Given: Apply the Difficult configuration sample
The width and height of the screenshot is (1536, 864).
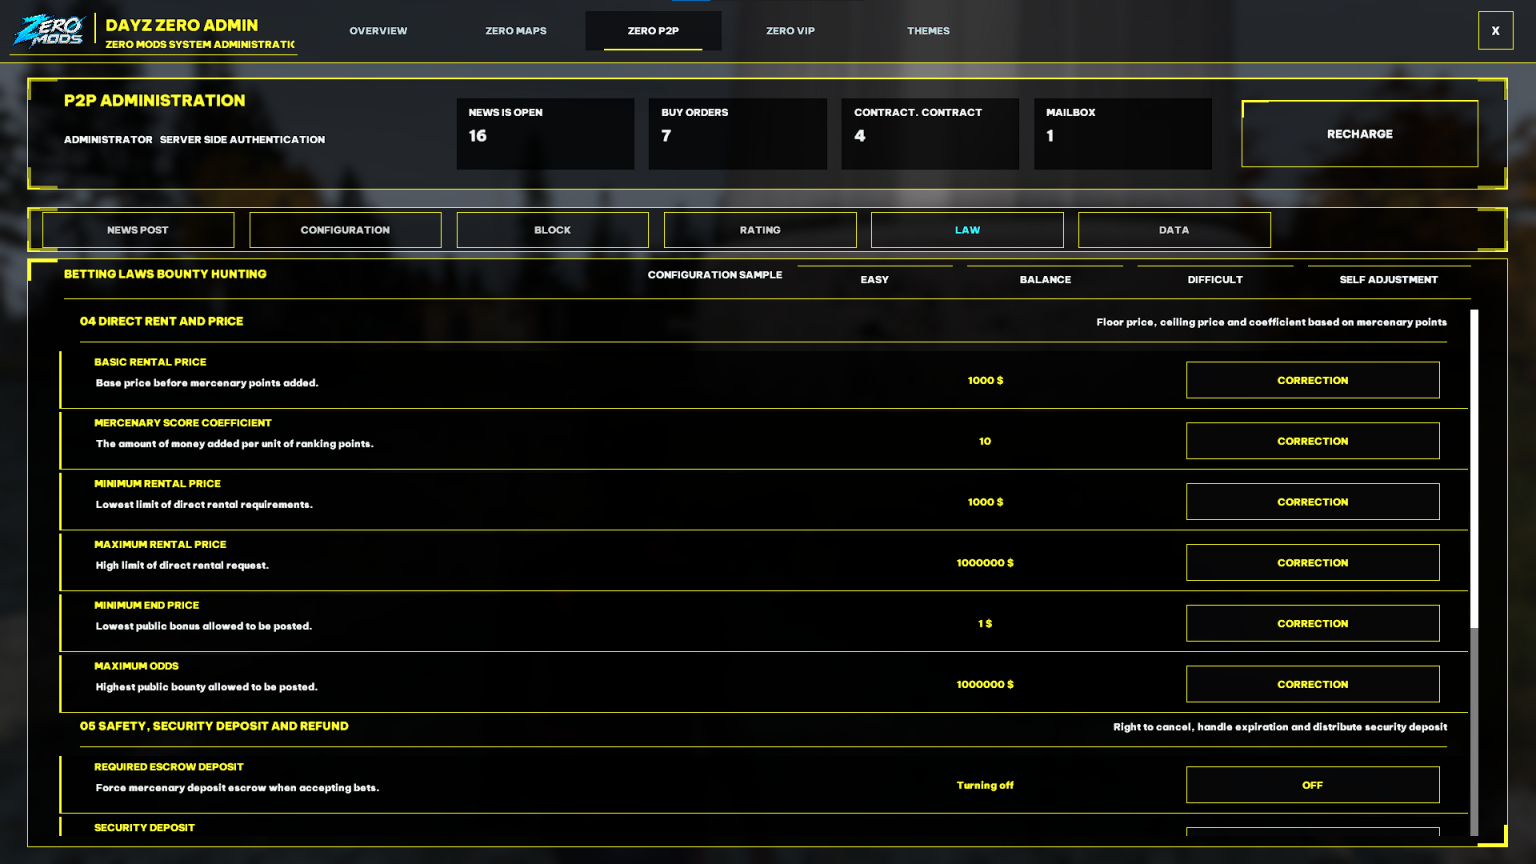Looking at the screenshot, I should point(1215,279).
